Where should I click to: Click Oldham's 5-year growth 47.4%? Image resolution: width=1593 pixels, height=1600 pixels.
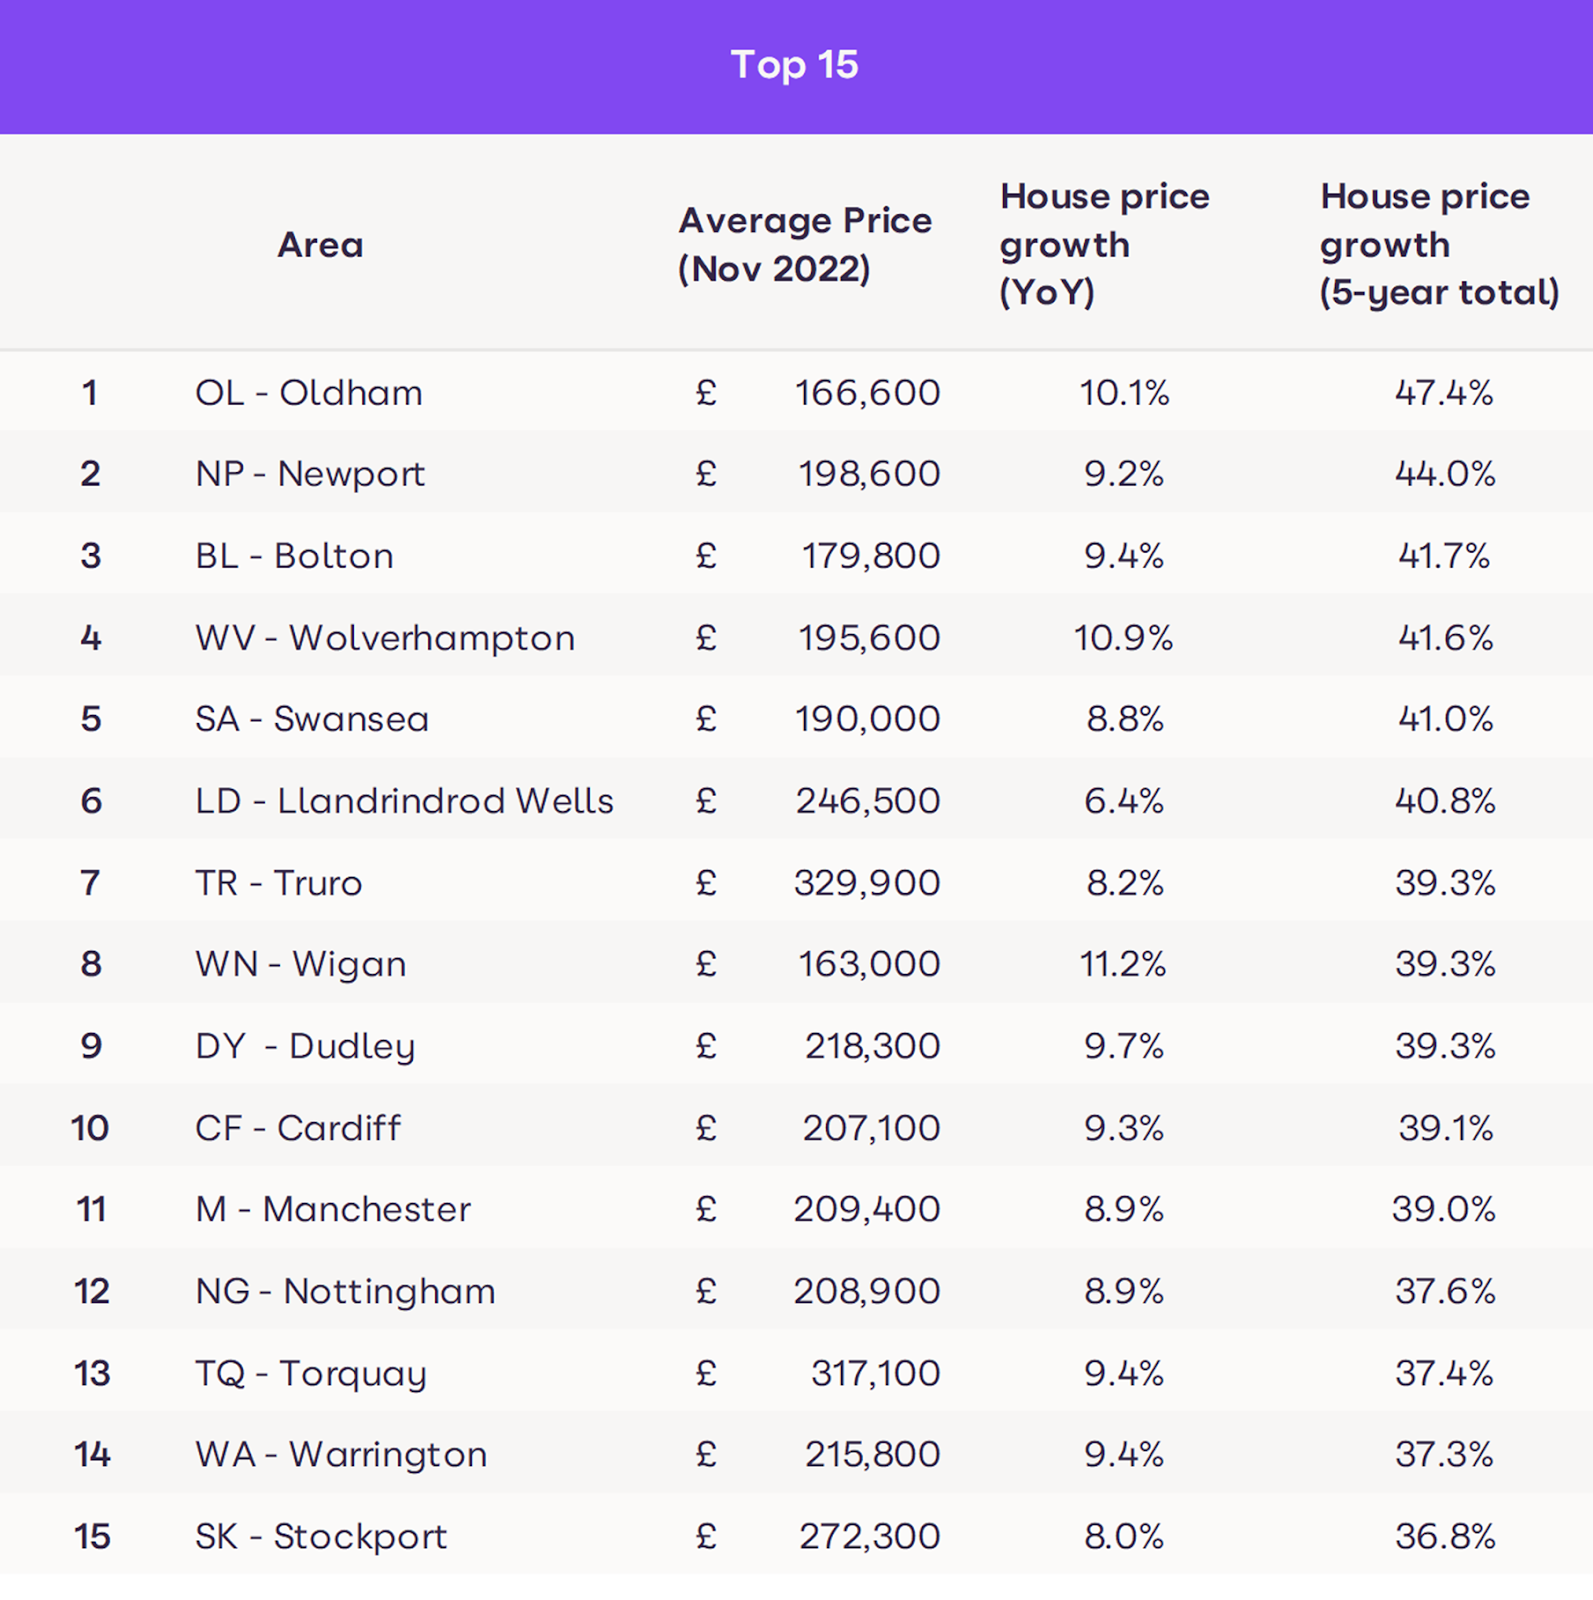tap(1444, 393)
